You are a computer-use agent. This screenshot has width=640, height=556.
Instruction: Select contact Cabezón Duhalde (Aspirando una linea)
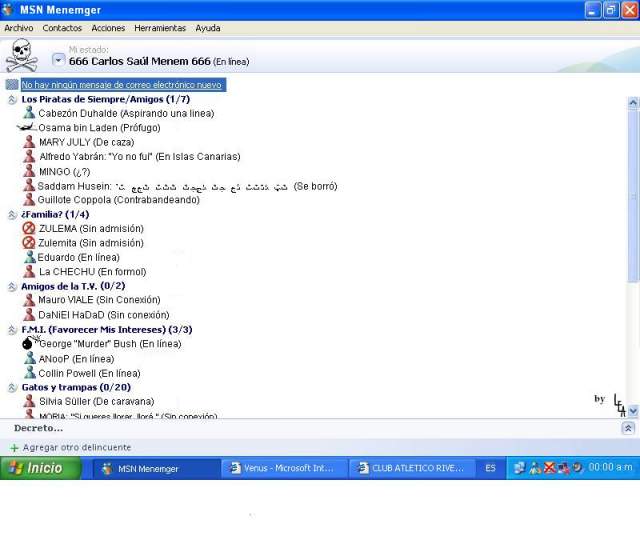tap(126, 113)
